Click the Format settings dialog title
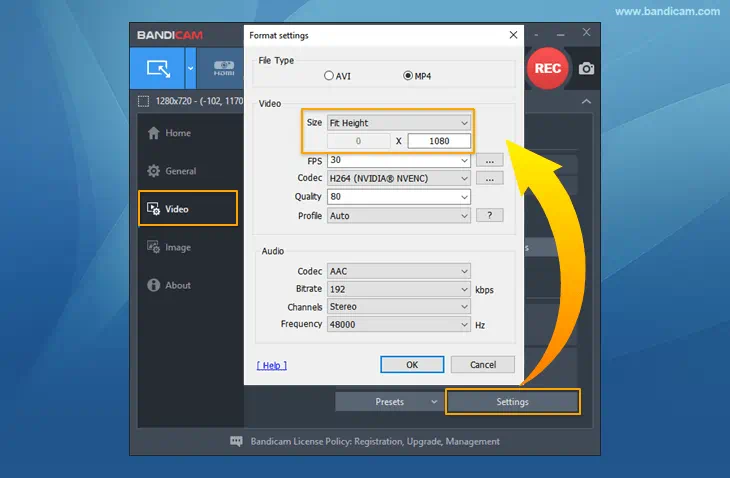The width and height of the screenshot is (730, 478). 279,35
